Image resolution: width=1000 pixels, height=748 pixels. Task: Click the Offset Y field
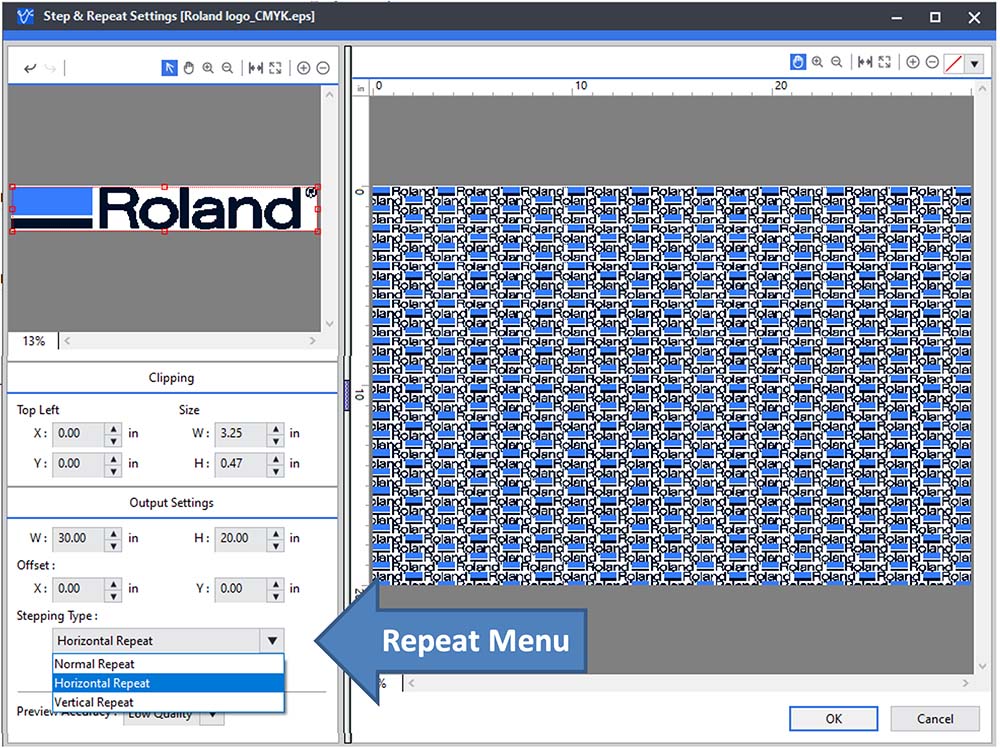pos(240,589)
